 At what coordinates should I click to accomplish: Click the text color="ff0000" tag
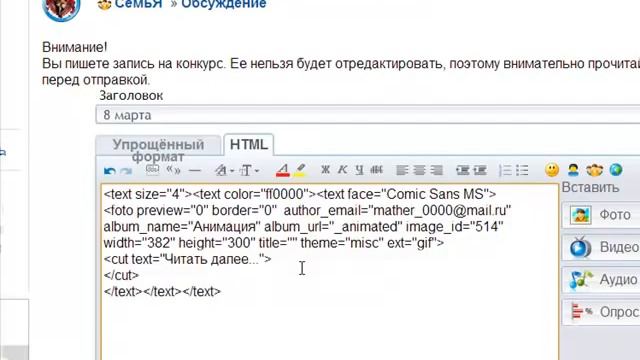coord(255,194)
